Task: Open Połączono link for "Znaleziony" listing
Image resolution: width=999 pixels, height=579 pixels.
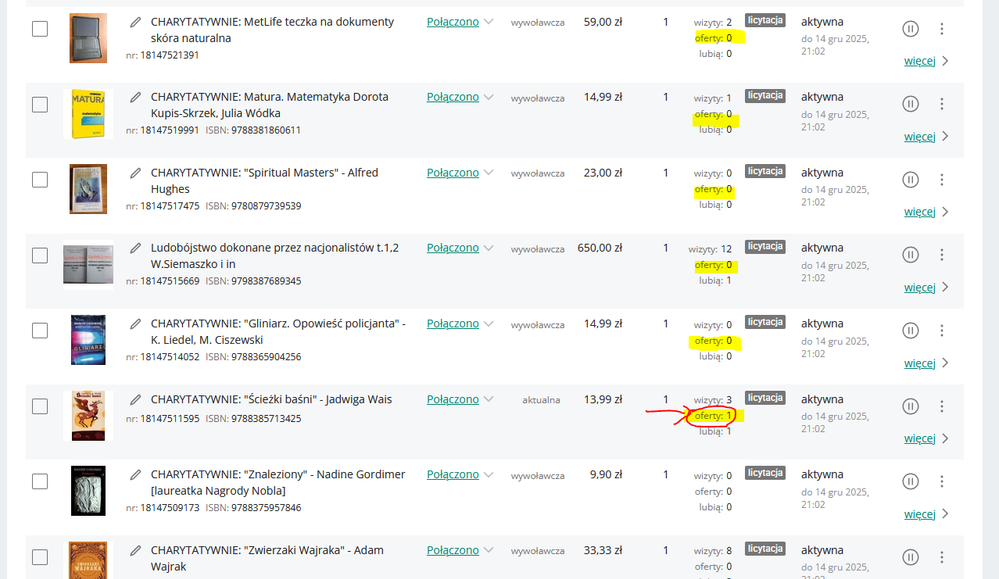Action: click(453, 475)
